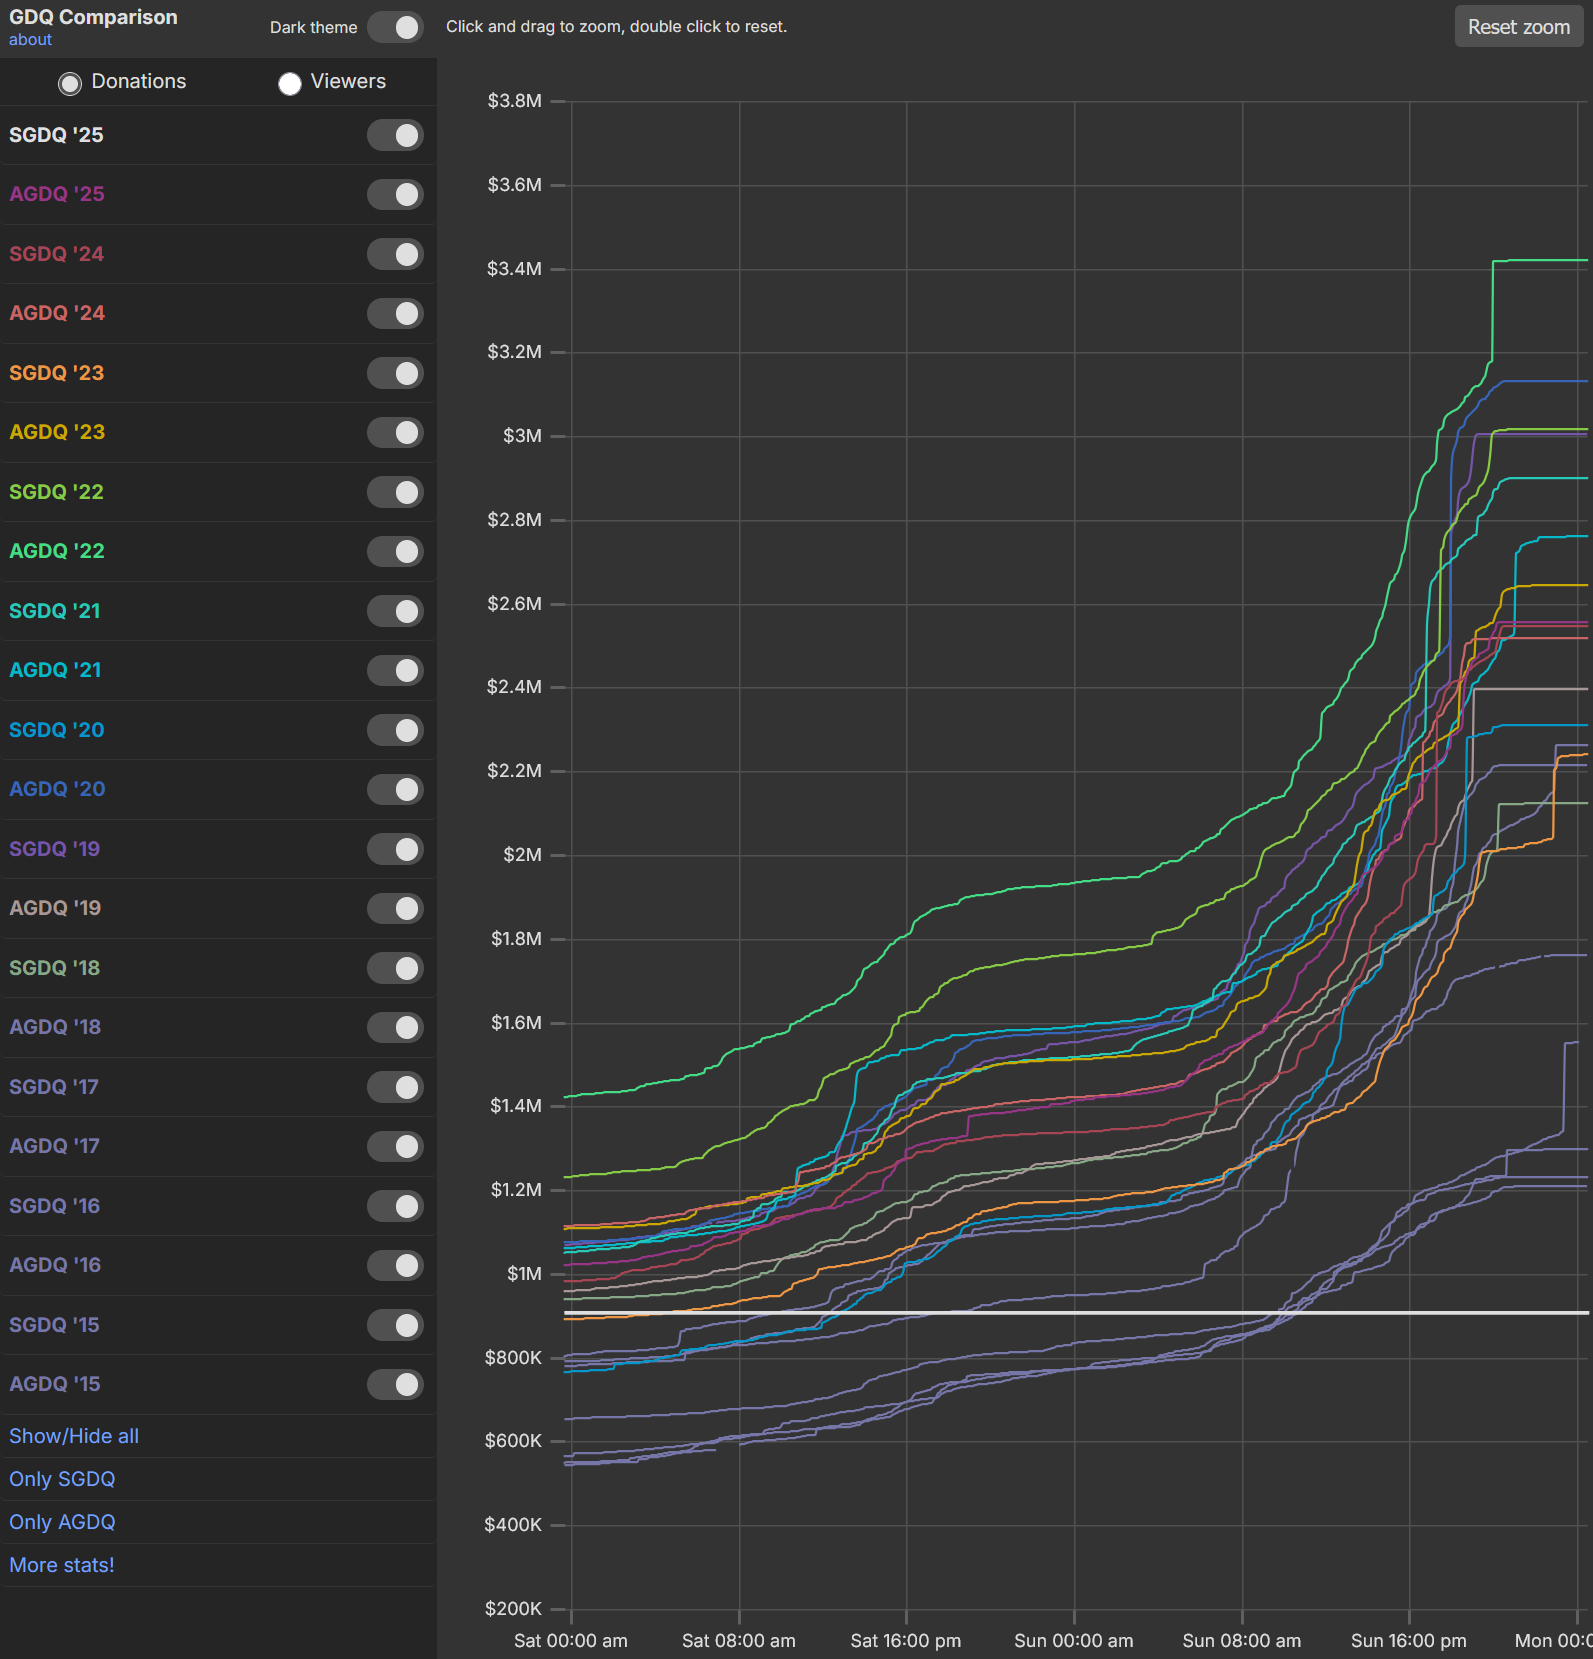The height and width of the screenshot is (1659, 1593).
Task: Click the GDQ Comparison title
Action: pyautogui.click(x=93, y=17)
